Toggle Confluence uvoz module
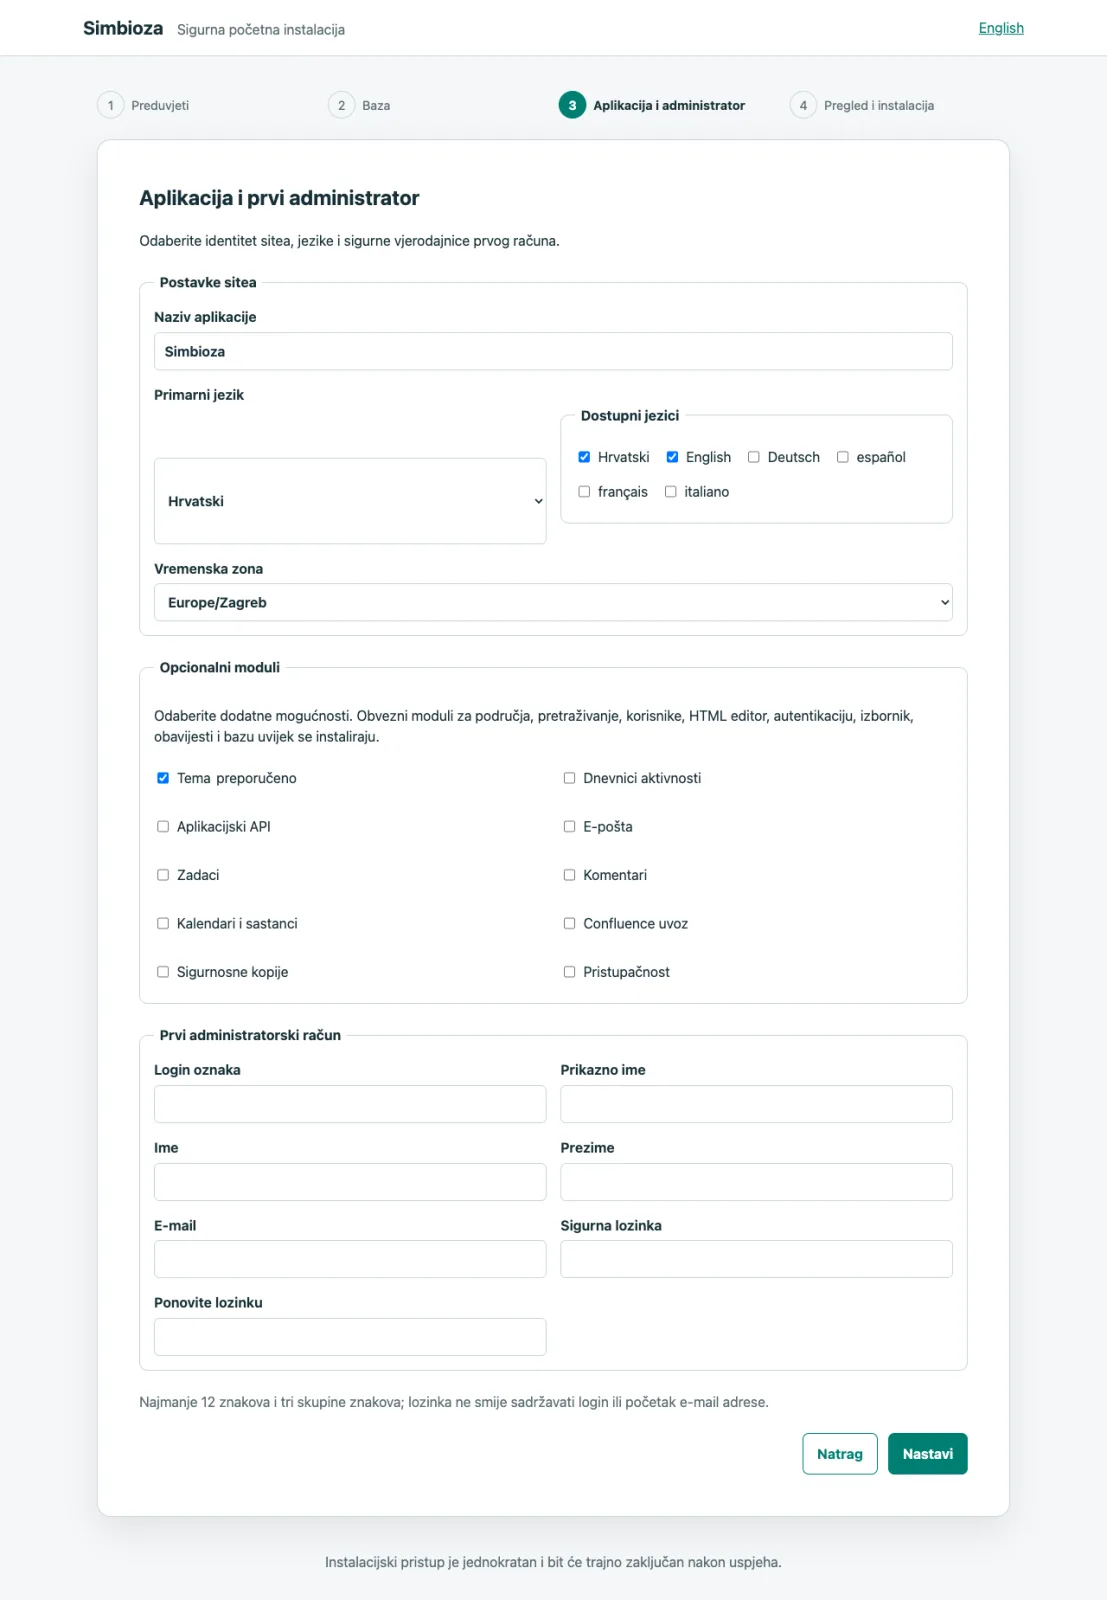This screenshot has width=1107, height=1600. 569,924
